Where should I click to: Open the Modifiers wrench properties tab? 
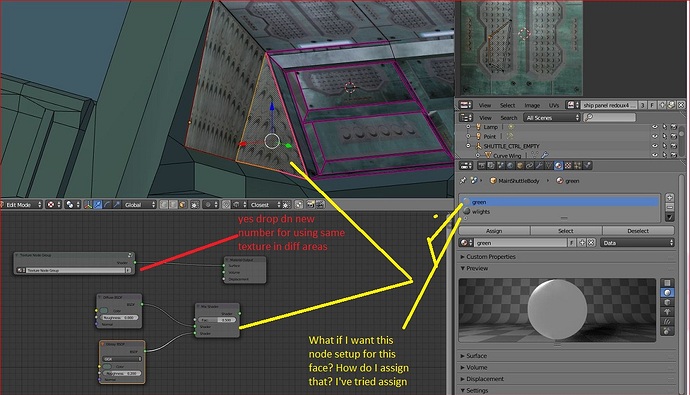point(539,166)
